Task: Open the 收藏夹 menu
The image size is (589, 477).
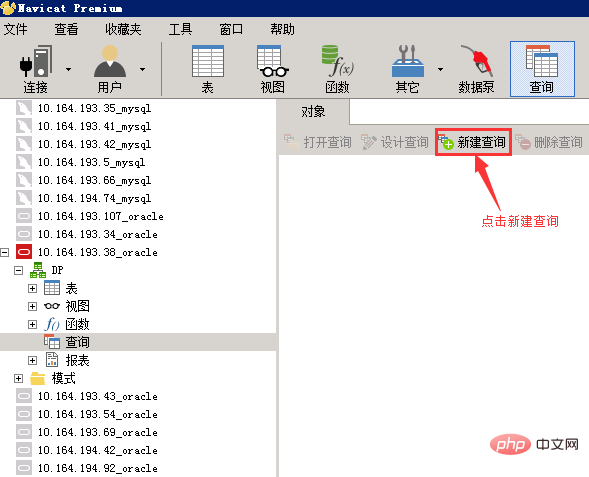Action: tap(123, 29)
